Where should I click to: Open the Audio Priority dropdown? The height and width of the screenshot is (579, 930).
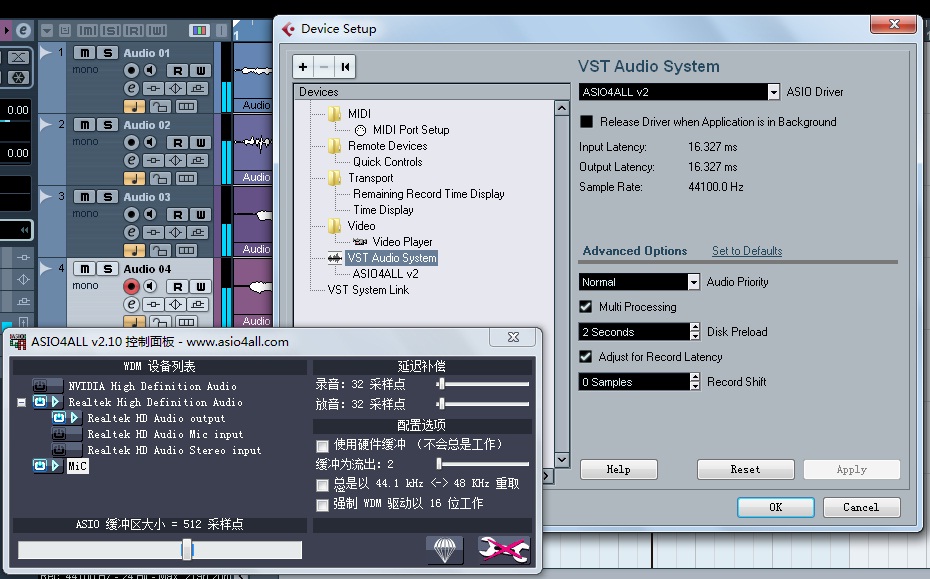pos(694,282)
